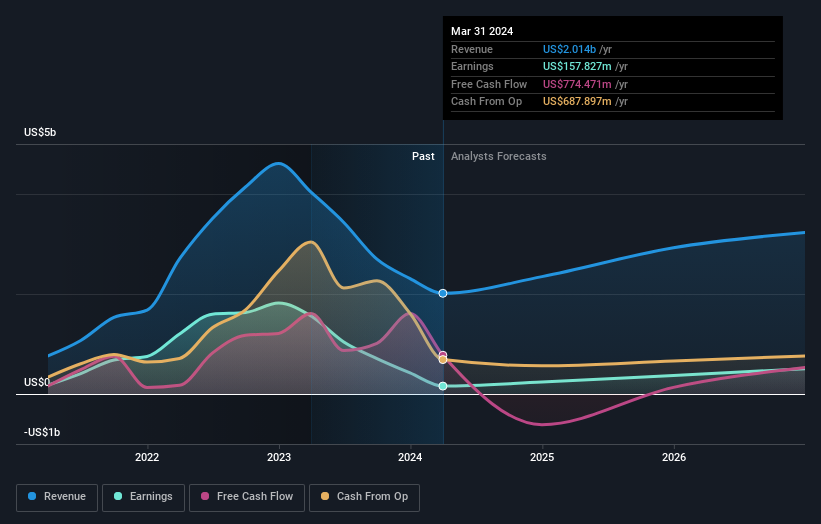The height and width of the screenshot is (524, 821).
Task: Toggle the Earnings legend series
Action: (x=143, y=497)
